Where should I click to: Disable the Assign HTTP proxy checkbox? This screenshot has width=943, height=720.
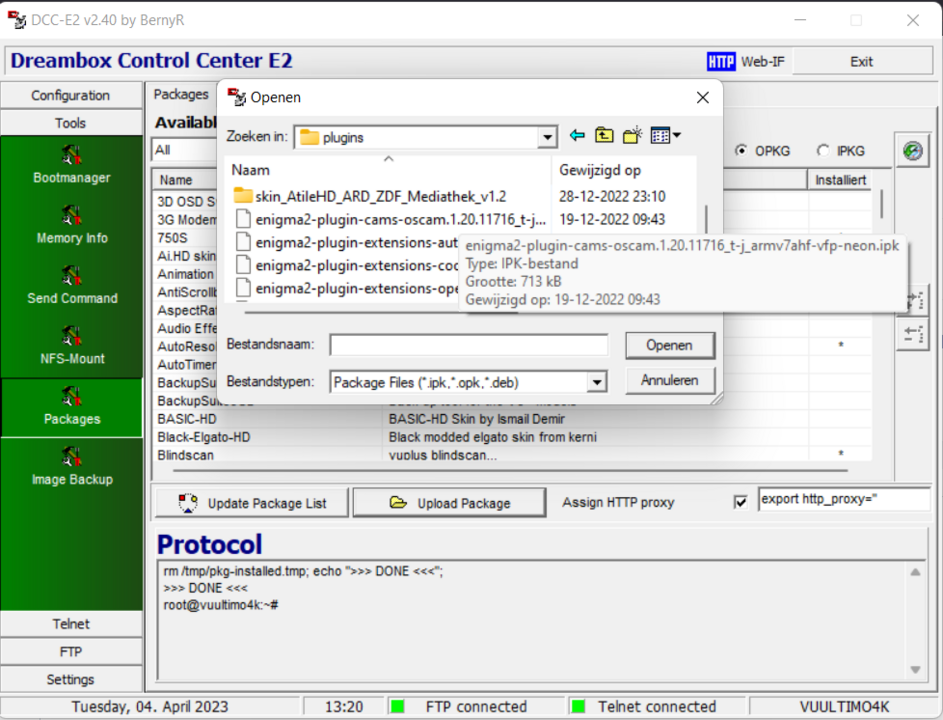(x=740, y=502)
